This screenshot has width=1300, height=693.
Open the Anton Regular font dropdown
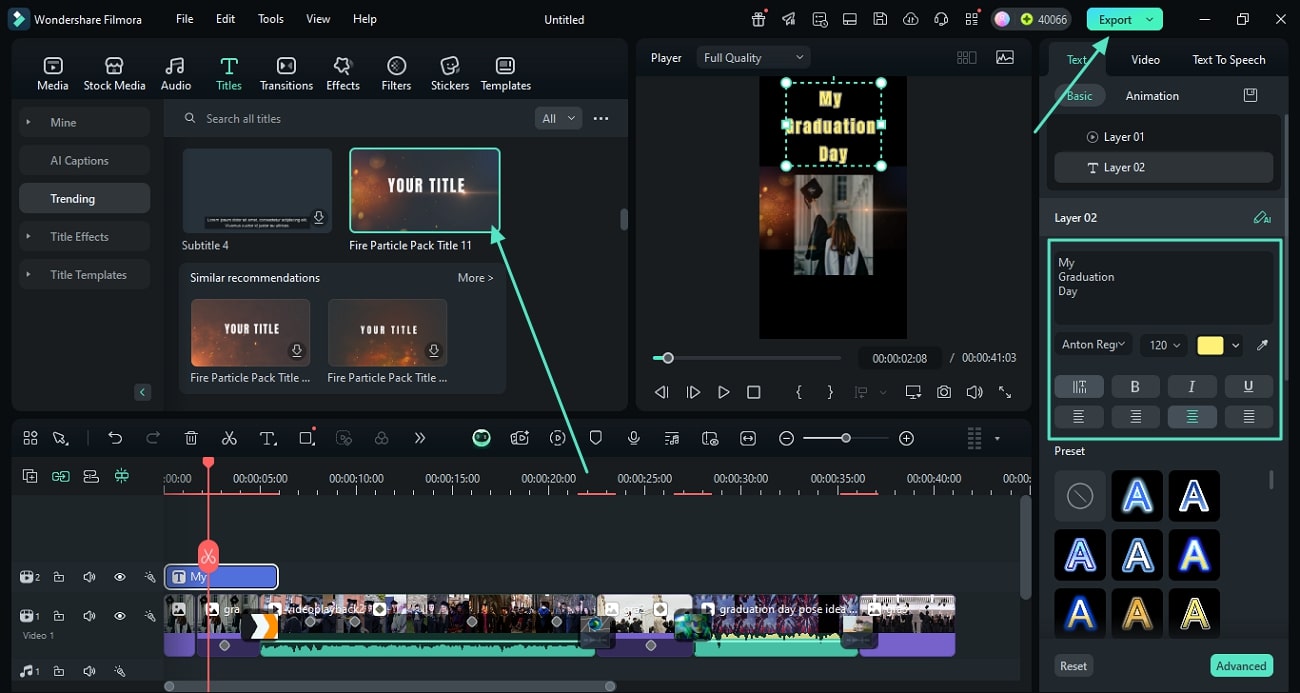[1093, 345]
